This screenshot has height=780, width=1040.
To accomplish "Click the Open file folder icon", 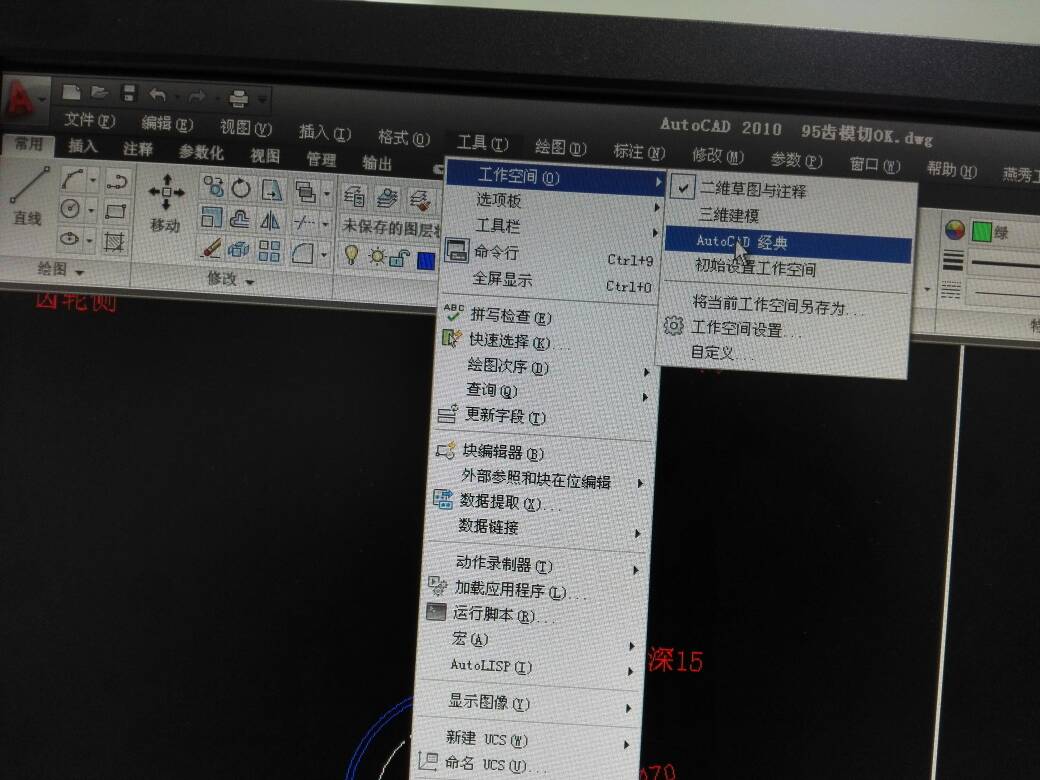I will [x=100, y=92].
